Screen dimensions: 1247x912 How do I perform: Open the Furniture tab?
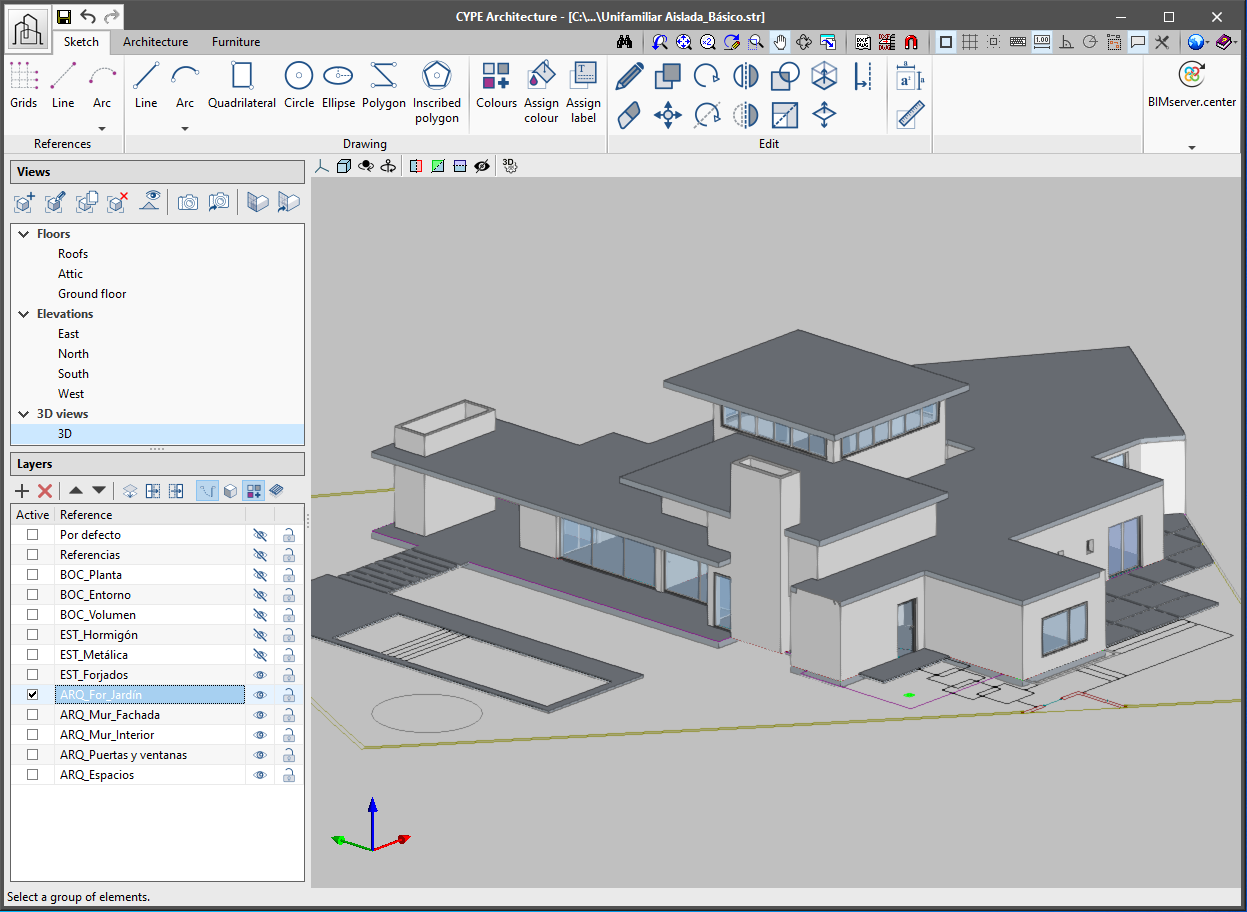[x=235, y=42]
